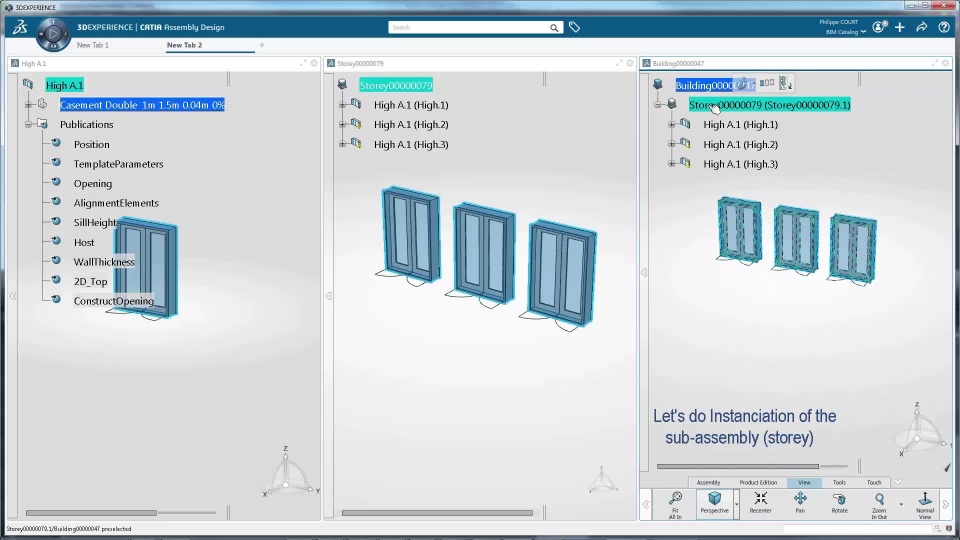Click the Opening publication icon
960x540 pixels.
coord(56,182)
